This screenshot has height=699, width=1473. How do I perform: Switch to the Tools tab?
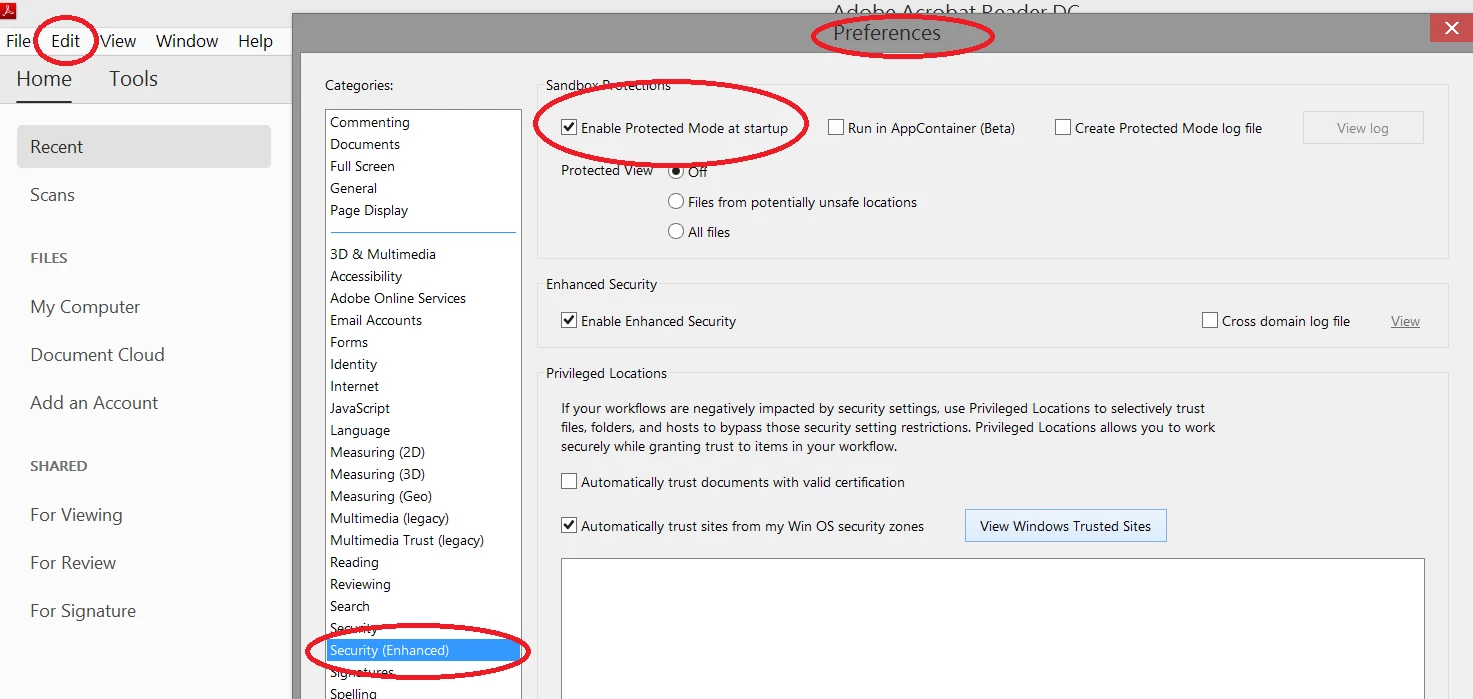133,79
